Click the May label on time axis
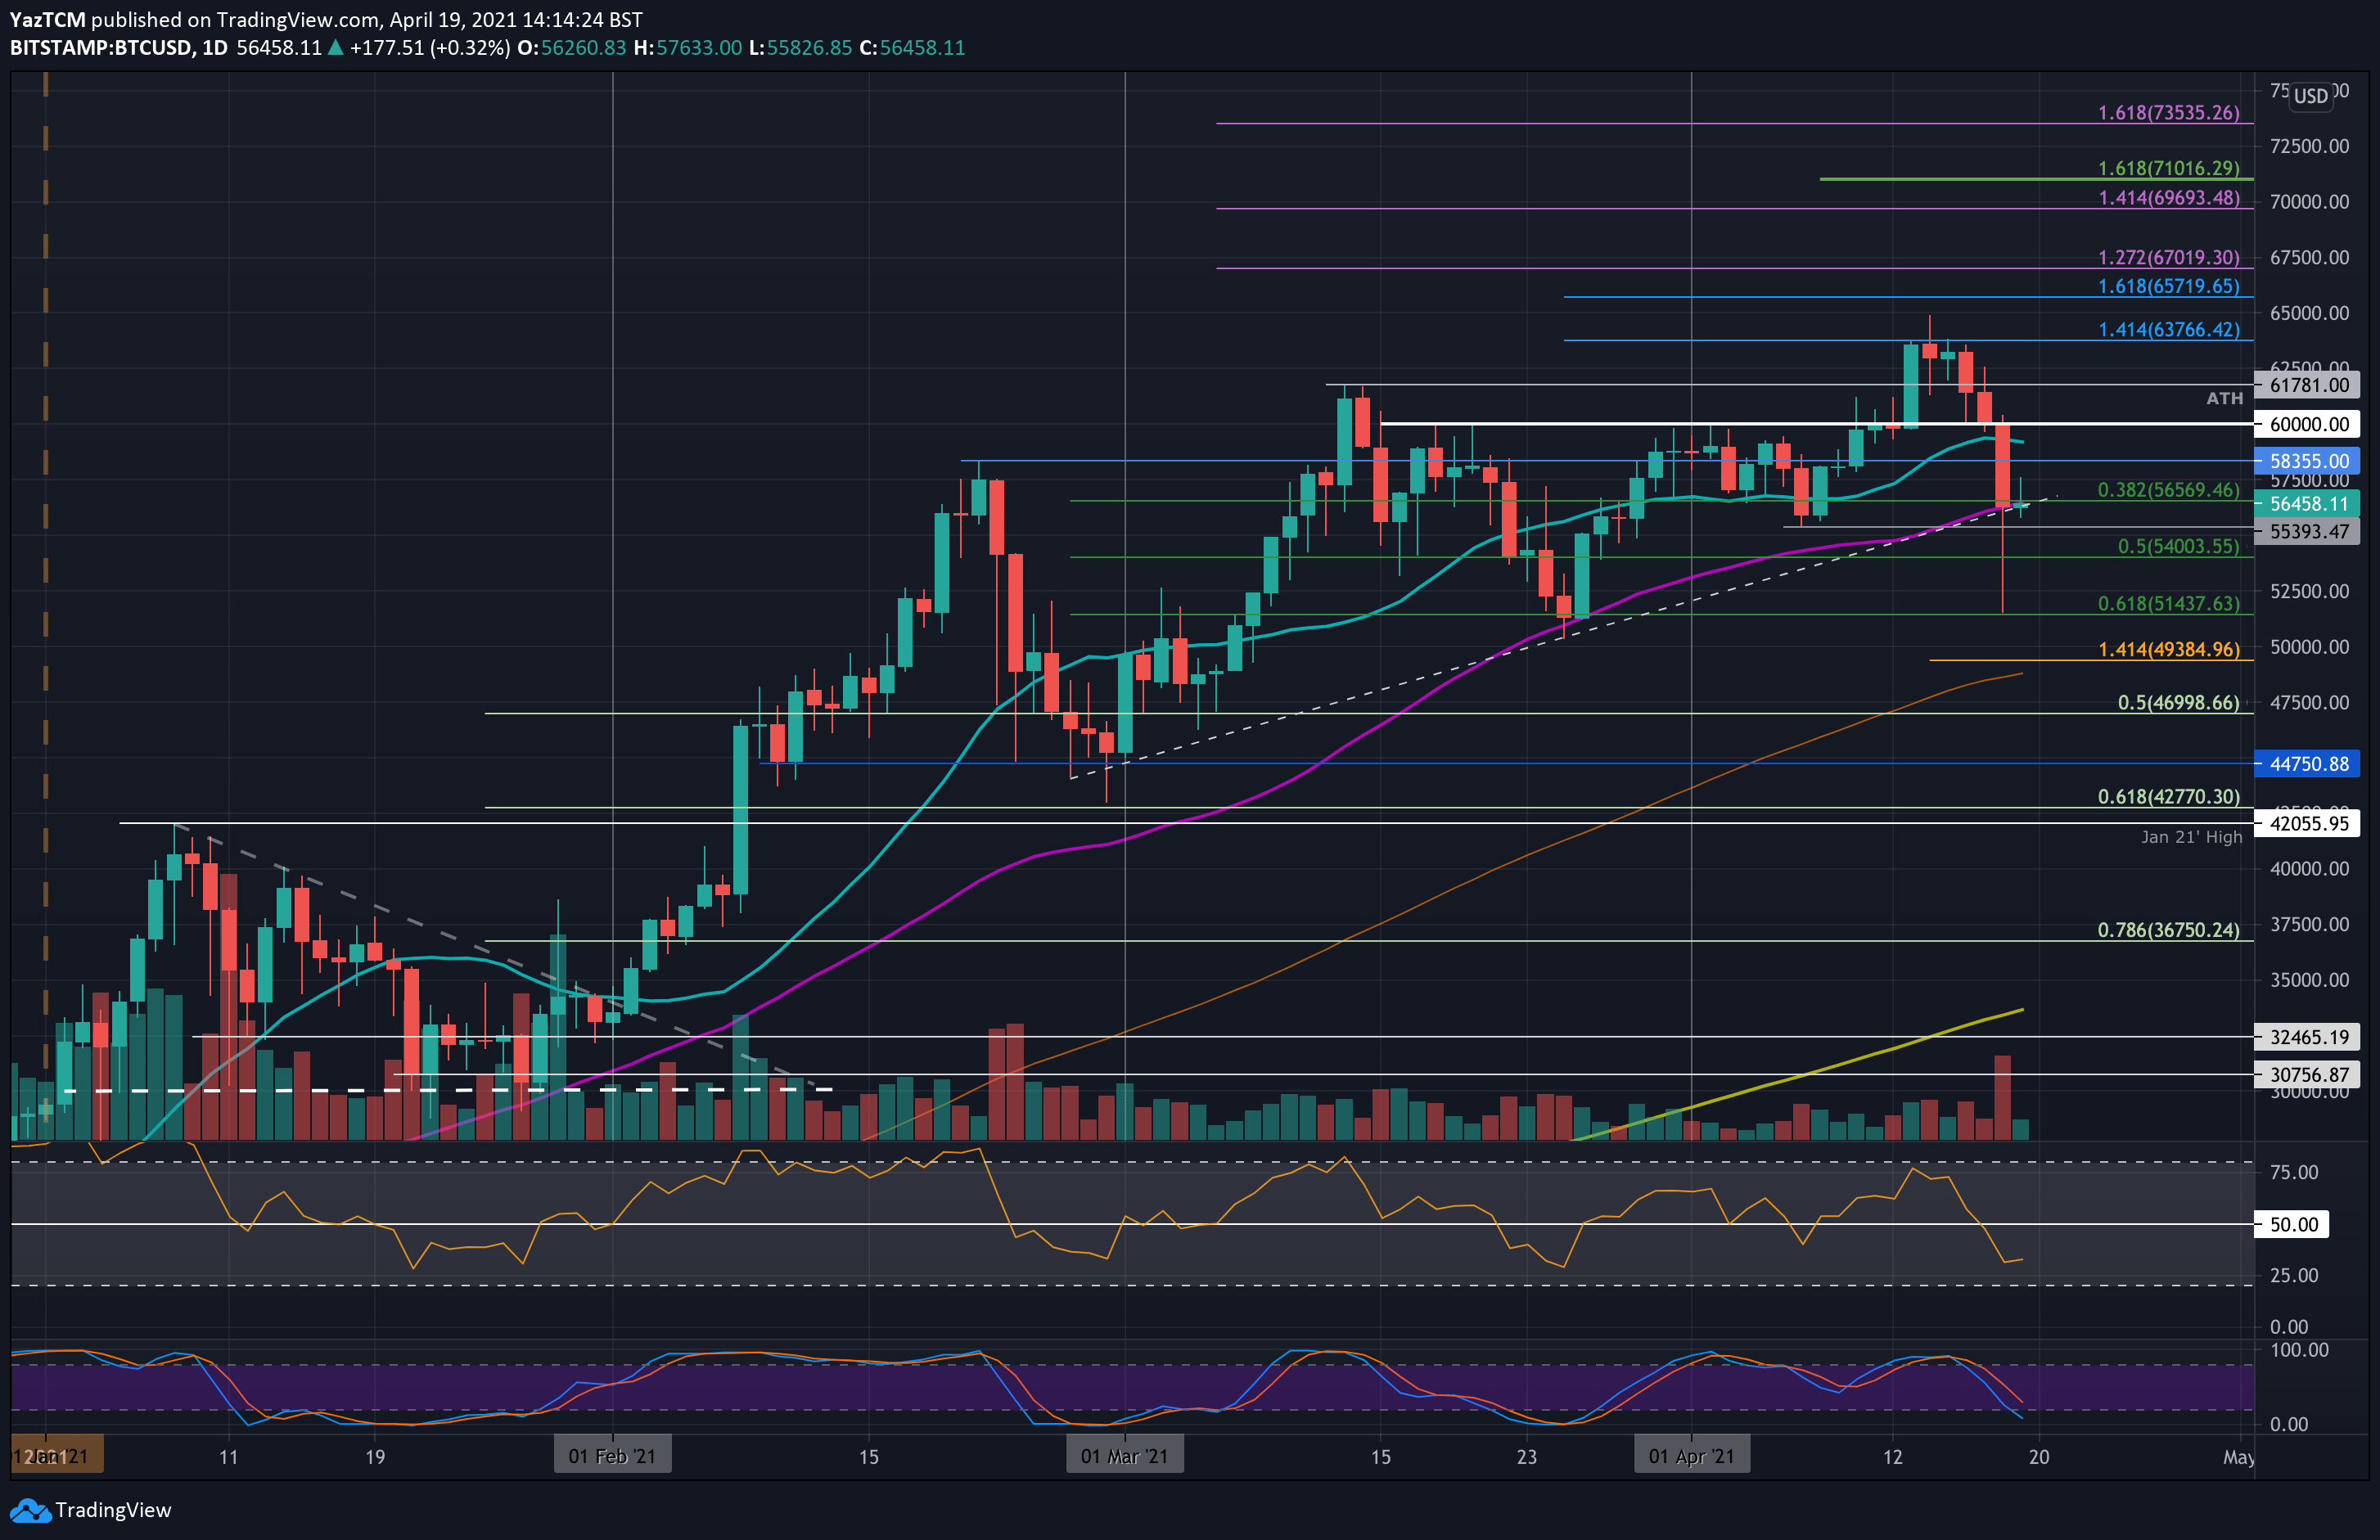 [2238, 1457]
